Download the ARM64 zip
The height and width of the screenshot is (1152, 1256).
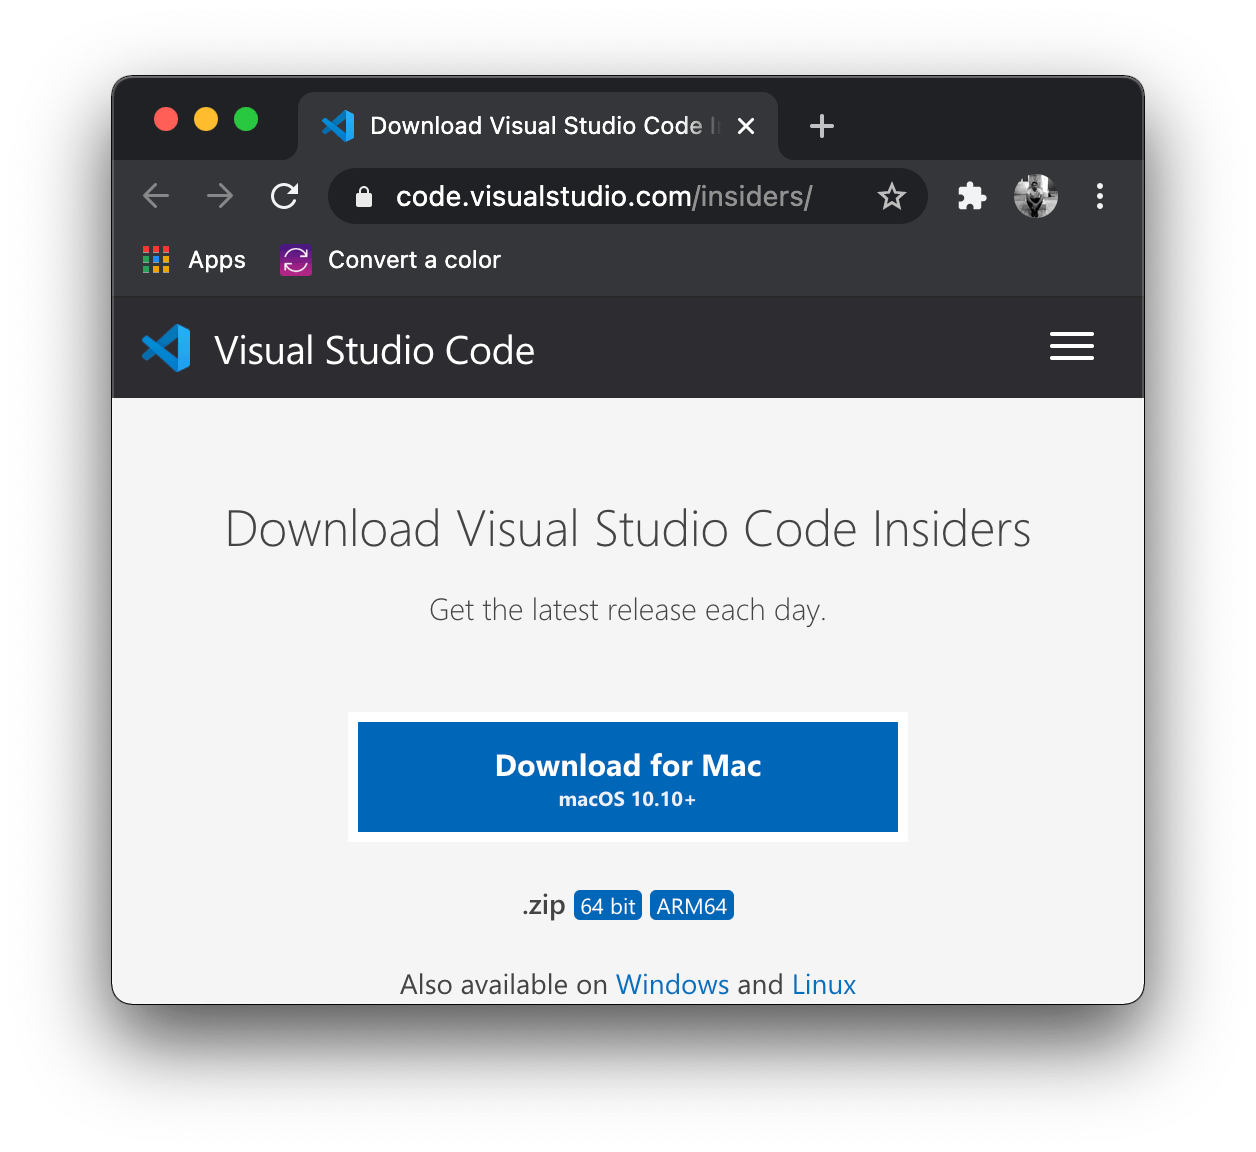[x=692, y=906]
